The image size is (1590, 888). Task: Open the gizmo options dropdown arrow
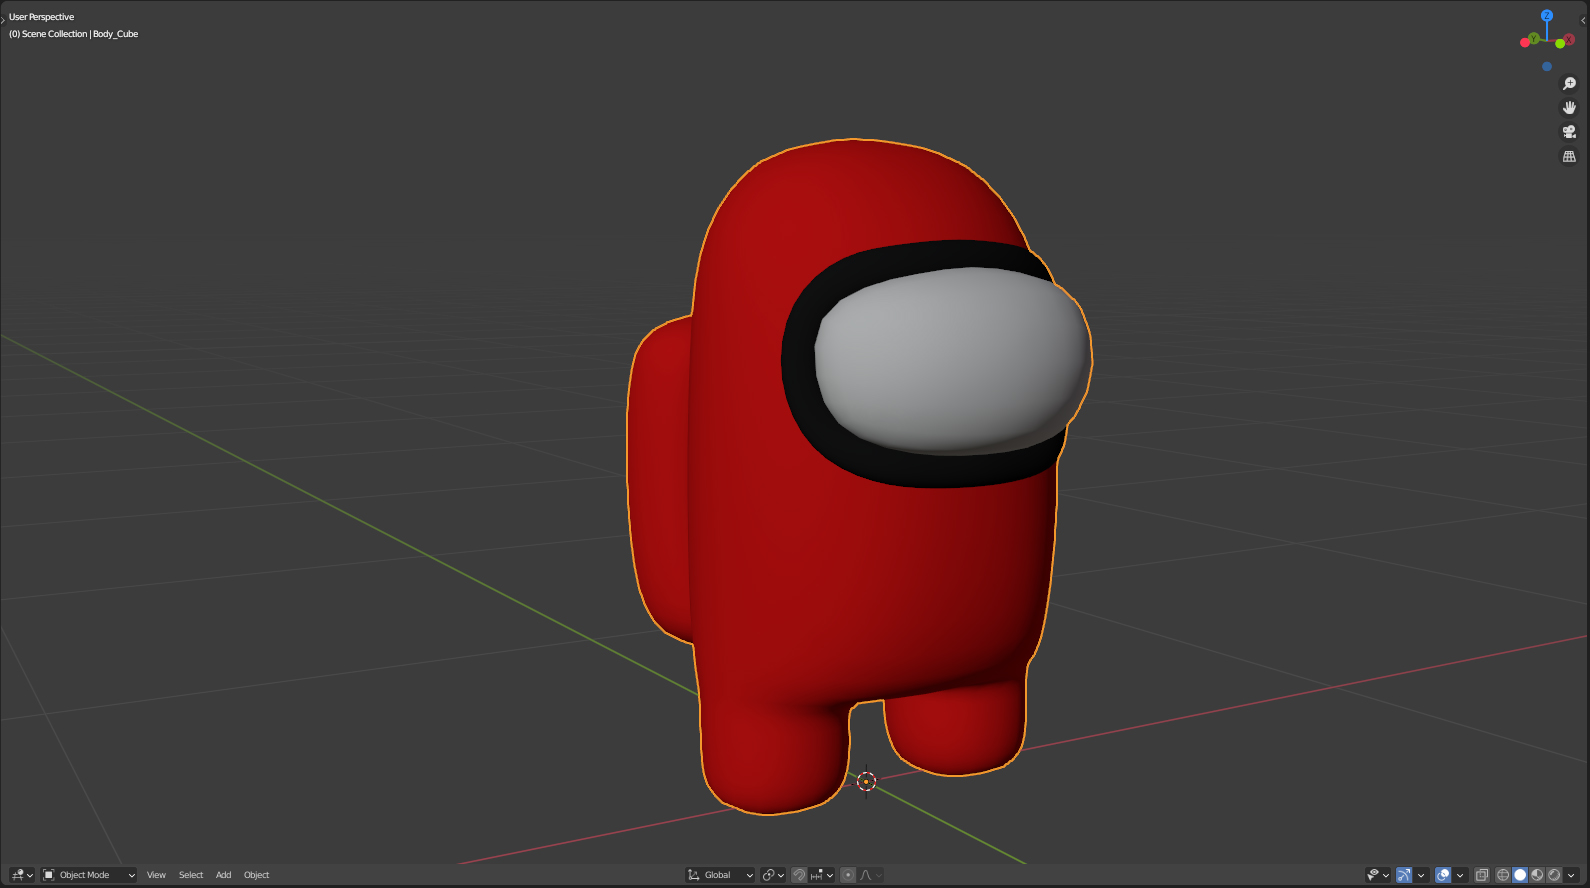[x=1421, y=875]
